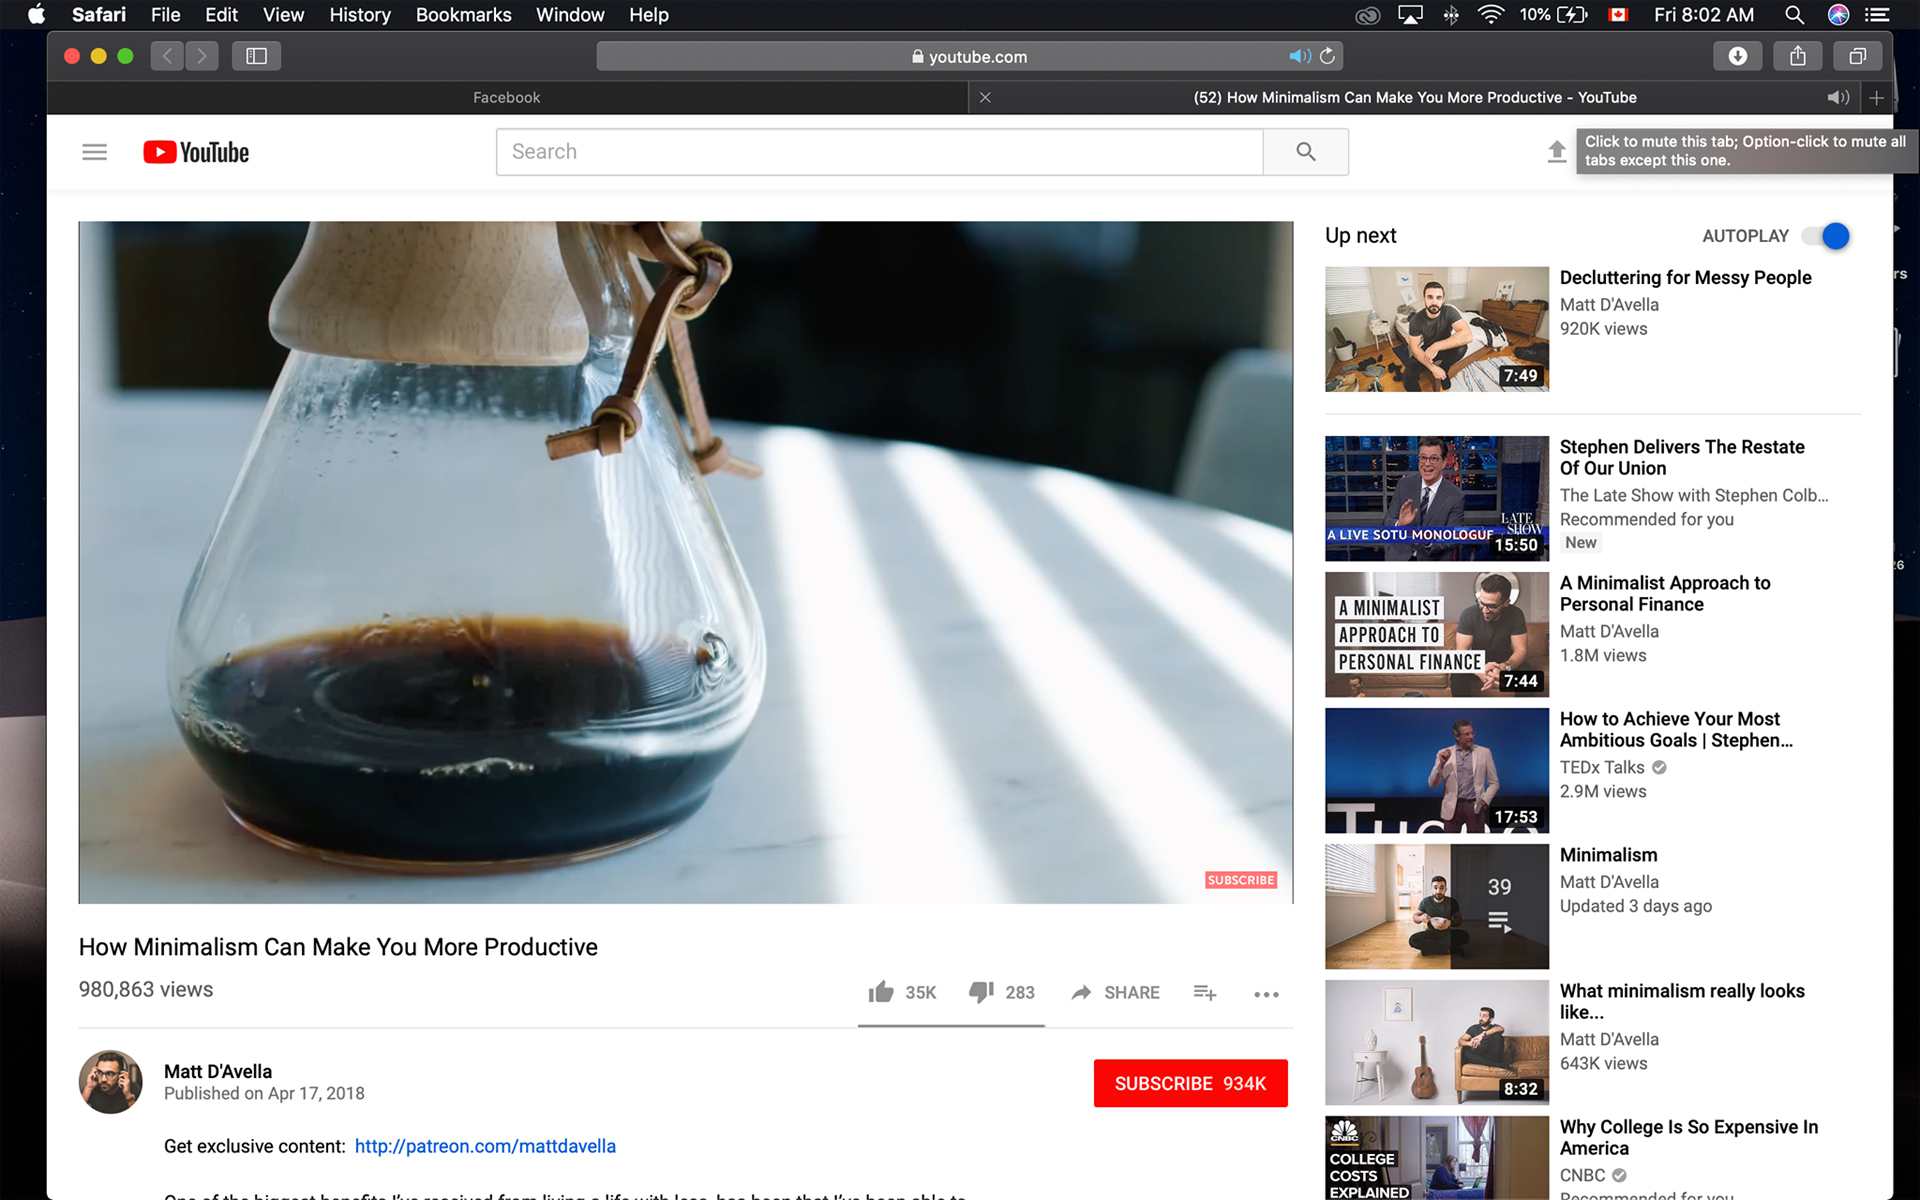Open the History menu

tap(360, 15)
